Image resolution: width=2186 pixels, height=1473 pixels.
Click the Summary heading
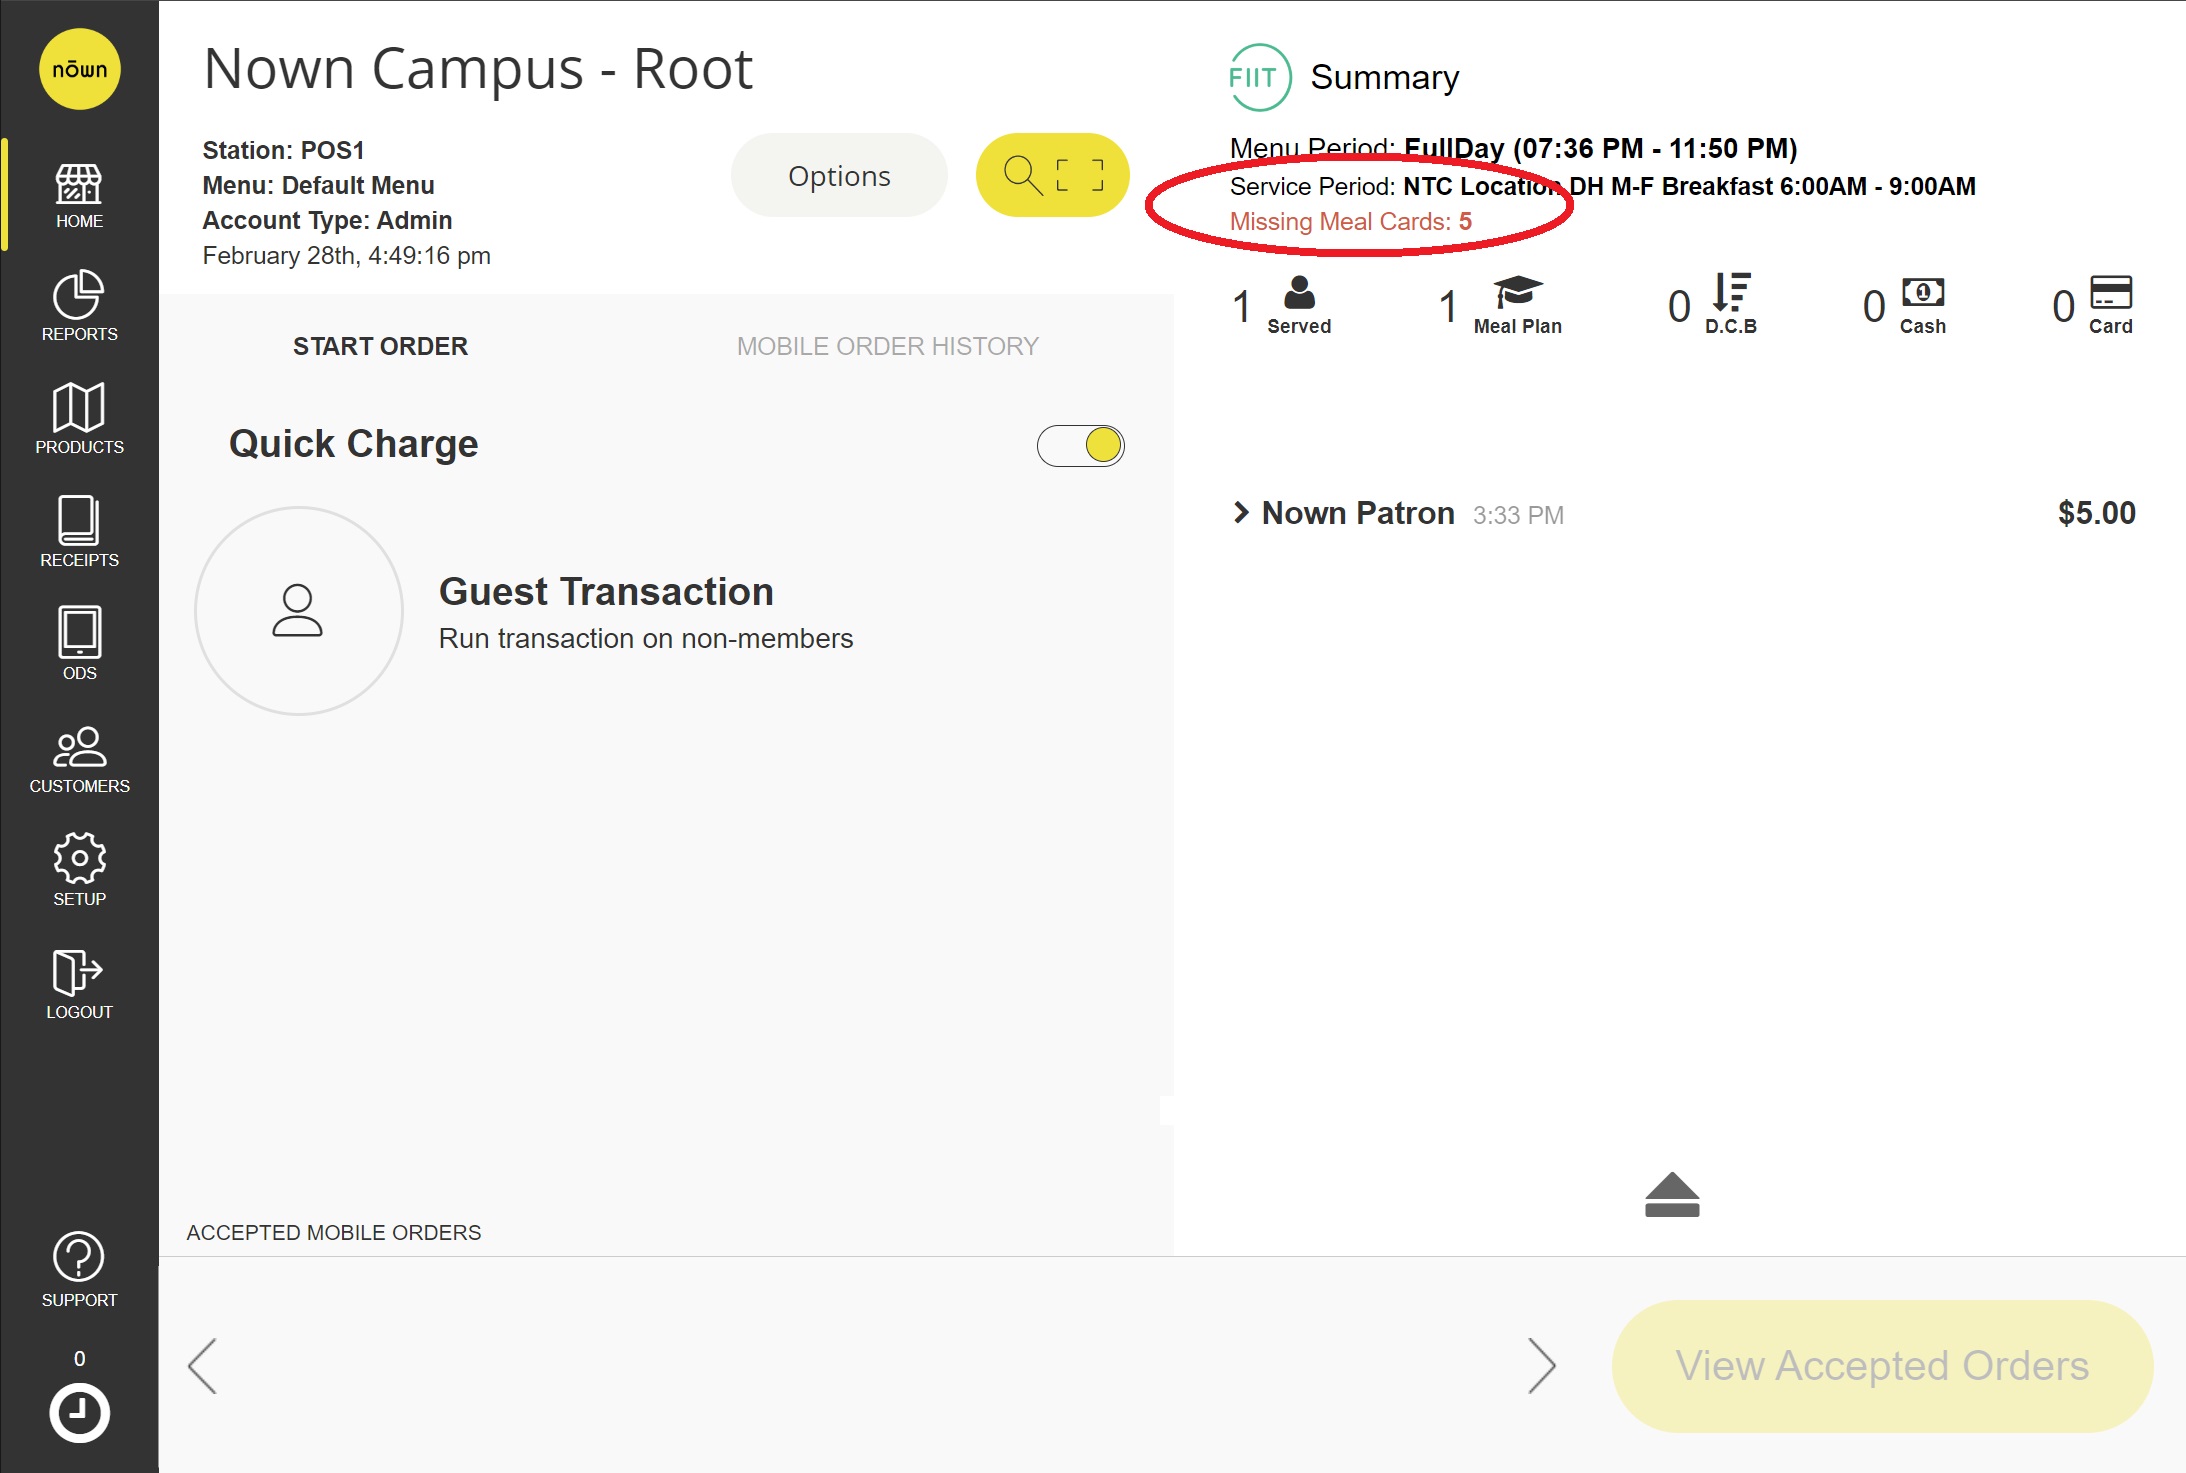tap(1384, 77)
